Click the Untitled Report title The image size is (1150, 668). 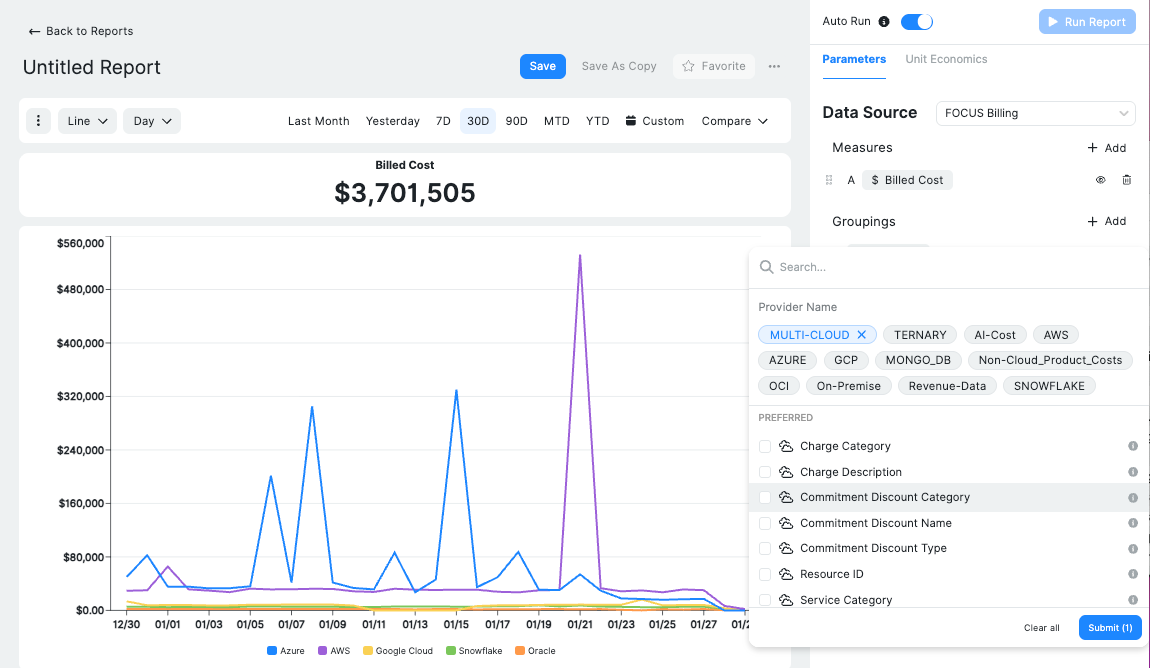pos(92,67)
